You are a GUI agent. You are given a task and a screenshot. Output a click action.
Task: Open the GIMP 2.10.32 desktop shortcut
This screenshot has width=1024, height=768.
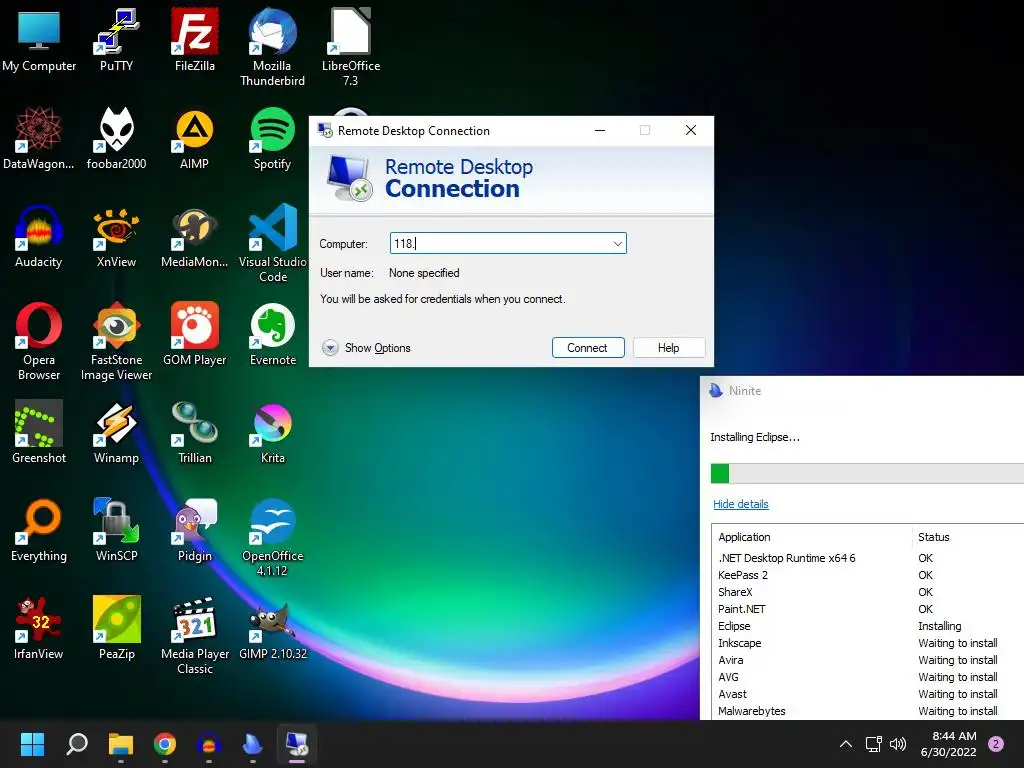click(x=272, y=628)
